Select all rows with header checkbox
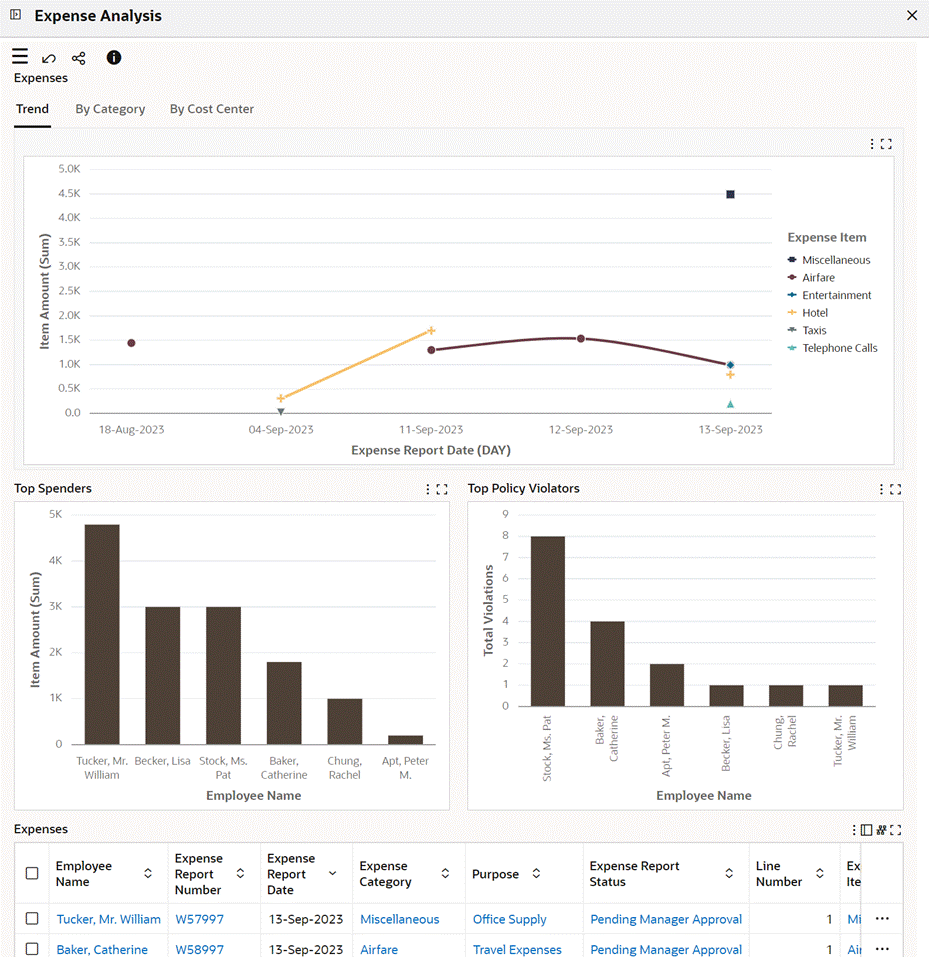Image resolution: width=936 pixels, height=957 pixels. click(x=32, y=873)
